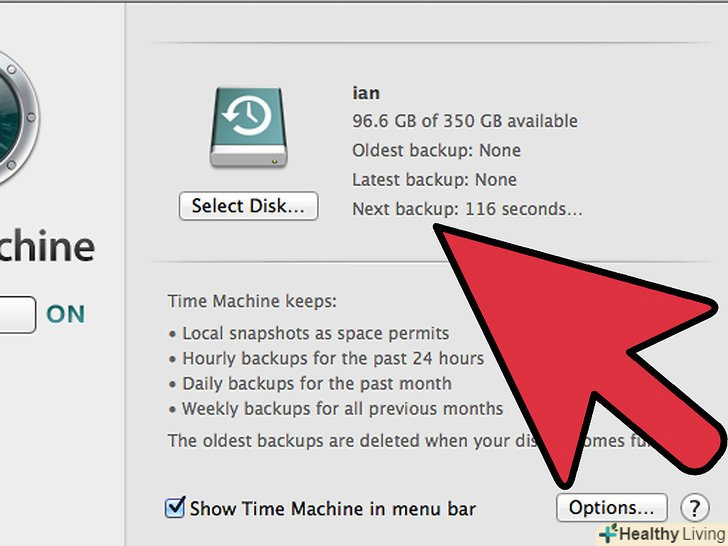This screenshot has height=546, width=728.
Task: Enable Show Time Machine in menu bar checkbox
Action: (175, 509)
